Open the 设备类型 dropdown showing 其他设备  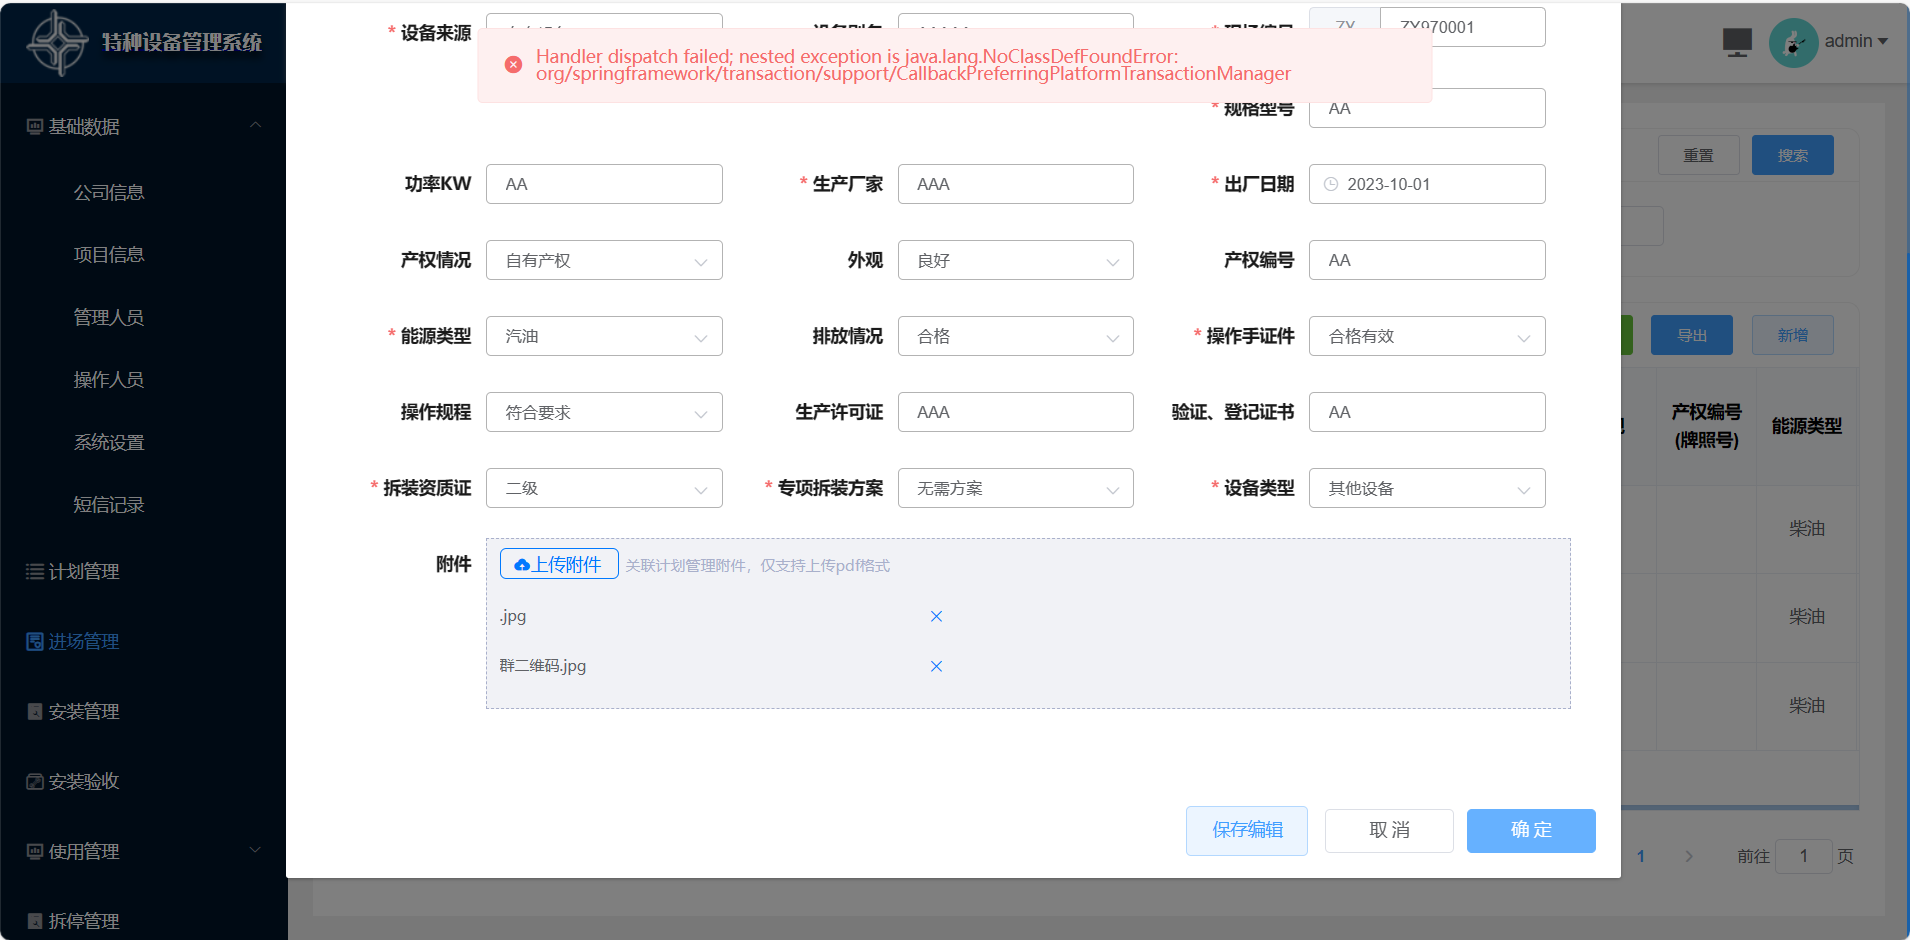tap(1426, 488)
